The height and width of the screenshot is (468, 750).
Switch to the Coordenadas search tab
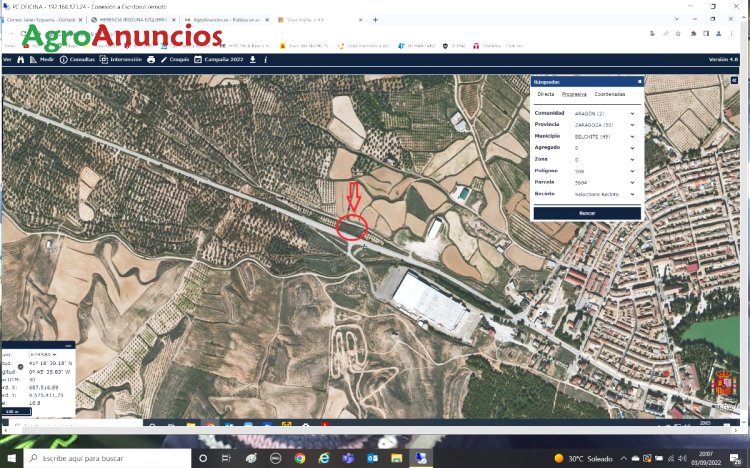click(609, 94)
